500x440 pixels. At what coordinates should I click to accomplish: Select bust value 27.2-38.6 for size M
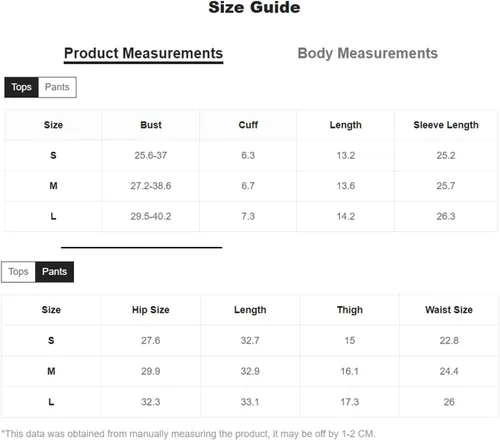click(151, 186)
